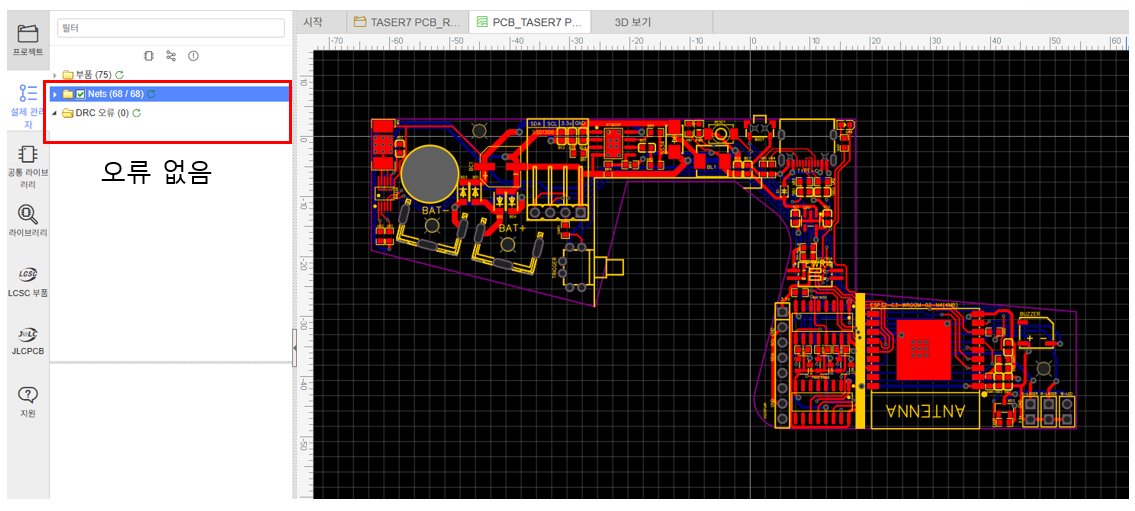1135x511 pixels.
Task: Click the nets filter icon
Action: (171, 56)
